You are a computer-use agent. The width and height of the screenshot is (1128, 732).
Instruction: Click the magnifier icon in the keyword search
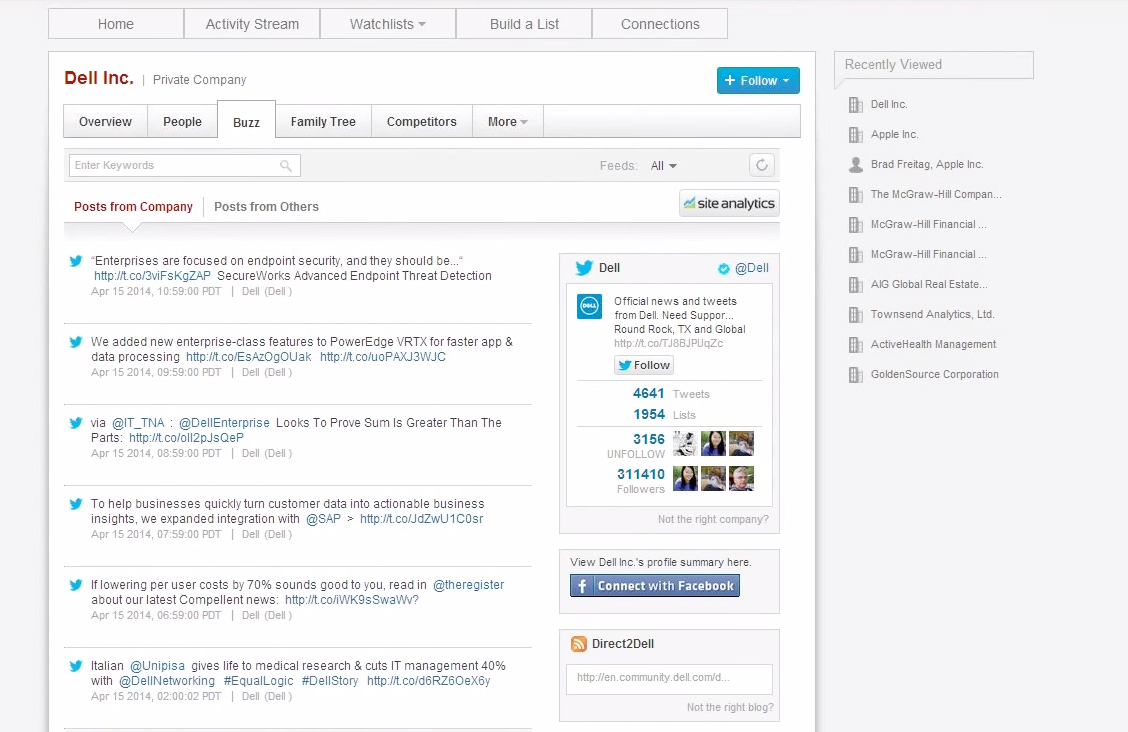point(286,165)
